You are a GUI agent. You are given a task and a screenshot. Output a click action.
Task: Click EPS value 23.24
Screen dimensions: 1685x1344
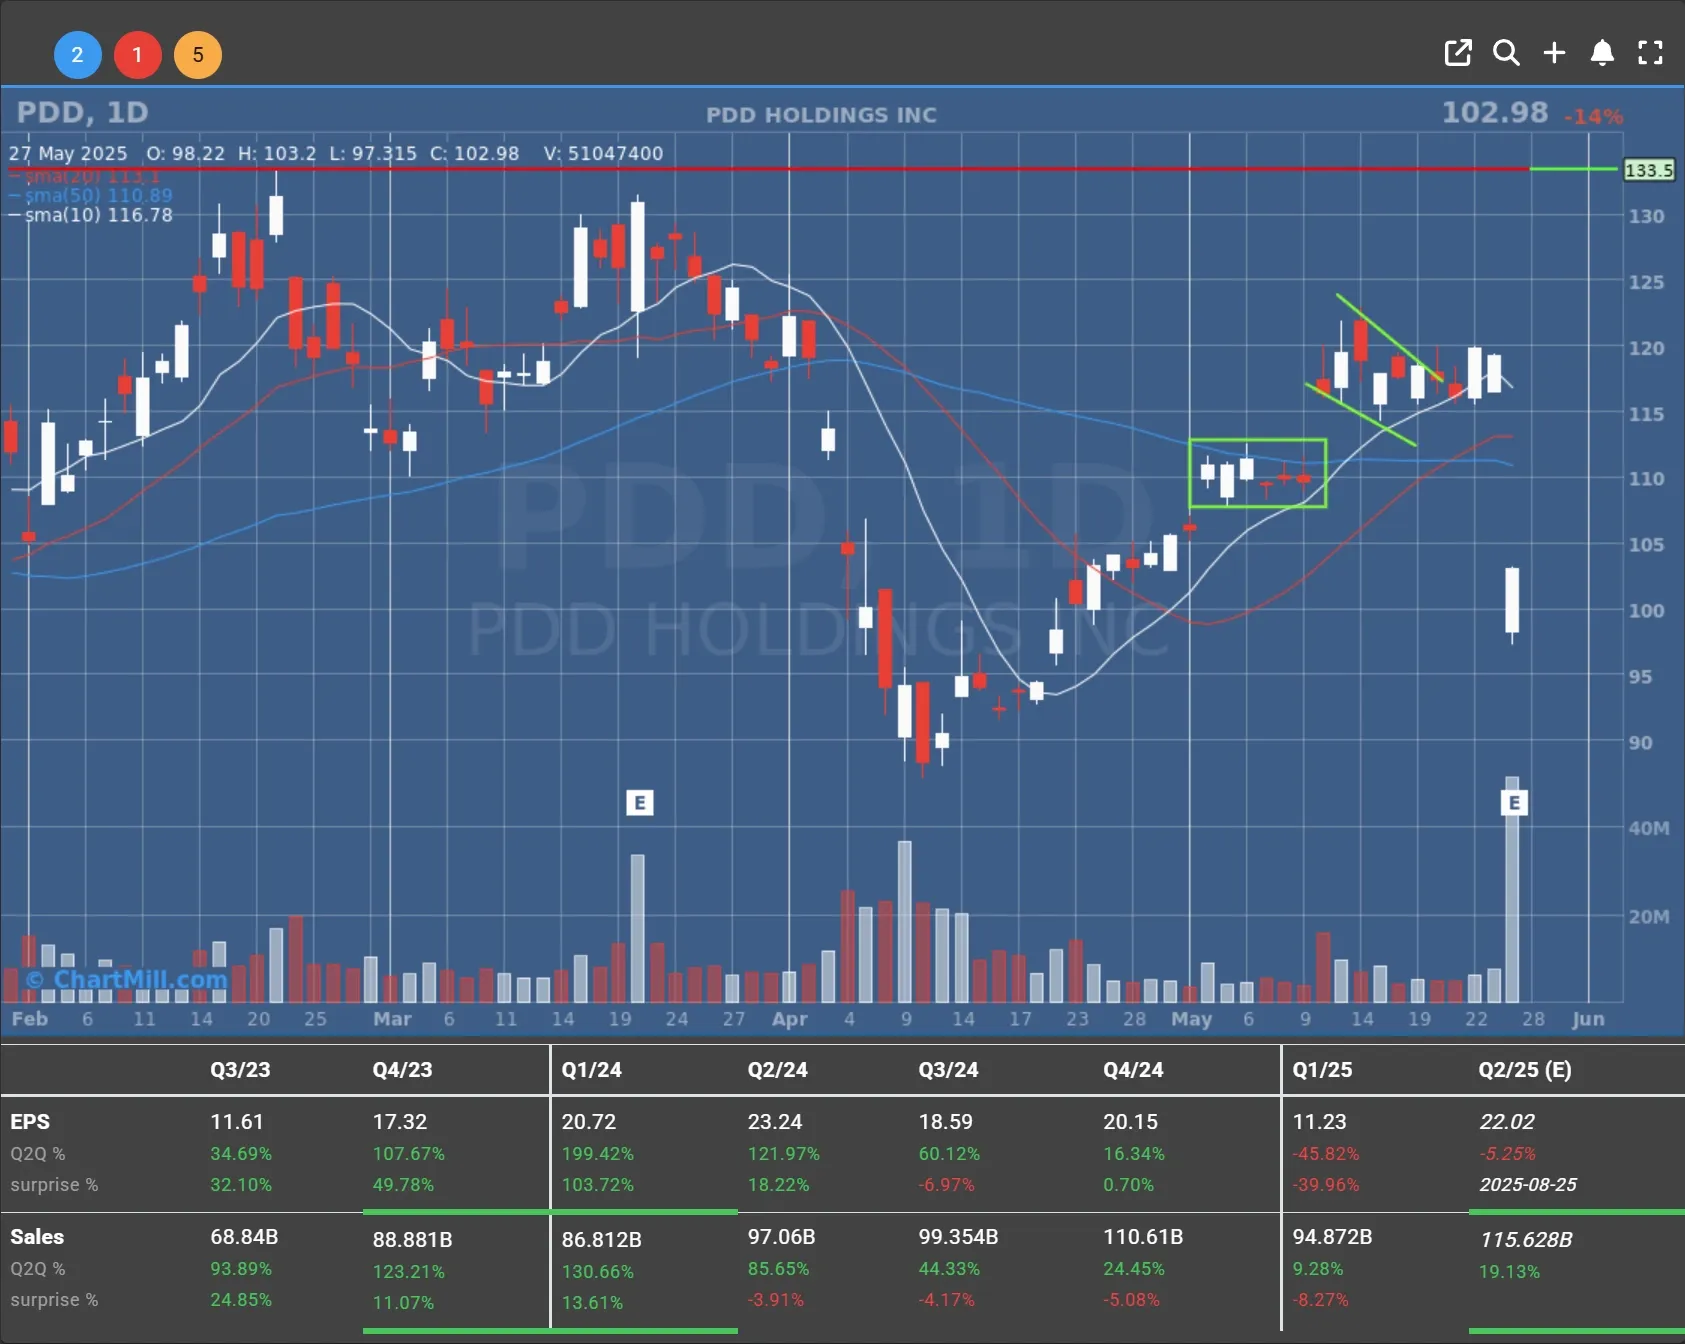(x=775, y=1122)
